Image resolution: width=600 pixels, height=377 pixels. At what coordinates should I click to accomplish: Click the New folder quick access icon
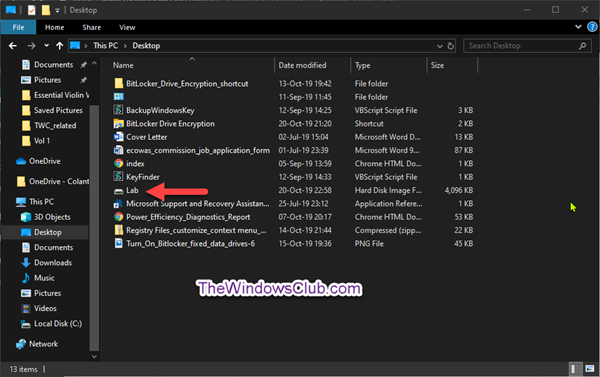click(46, 10)
